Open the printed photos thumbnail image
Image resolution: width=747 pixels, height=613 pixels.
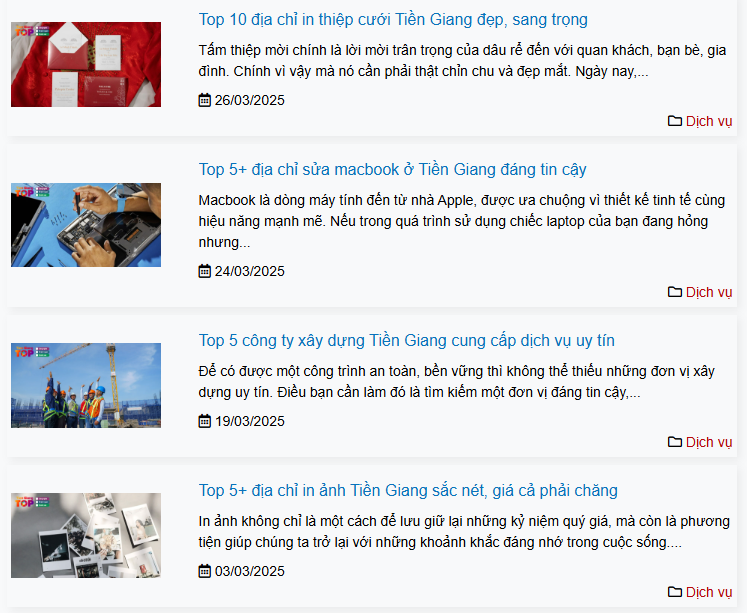pyautogui.click(x=86, y=535)
